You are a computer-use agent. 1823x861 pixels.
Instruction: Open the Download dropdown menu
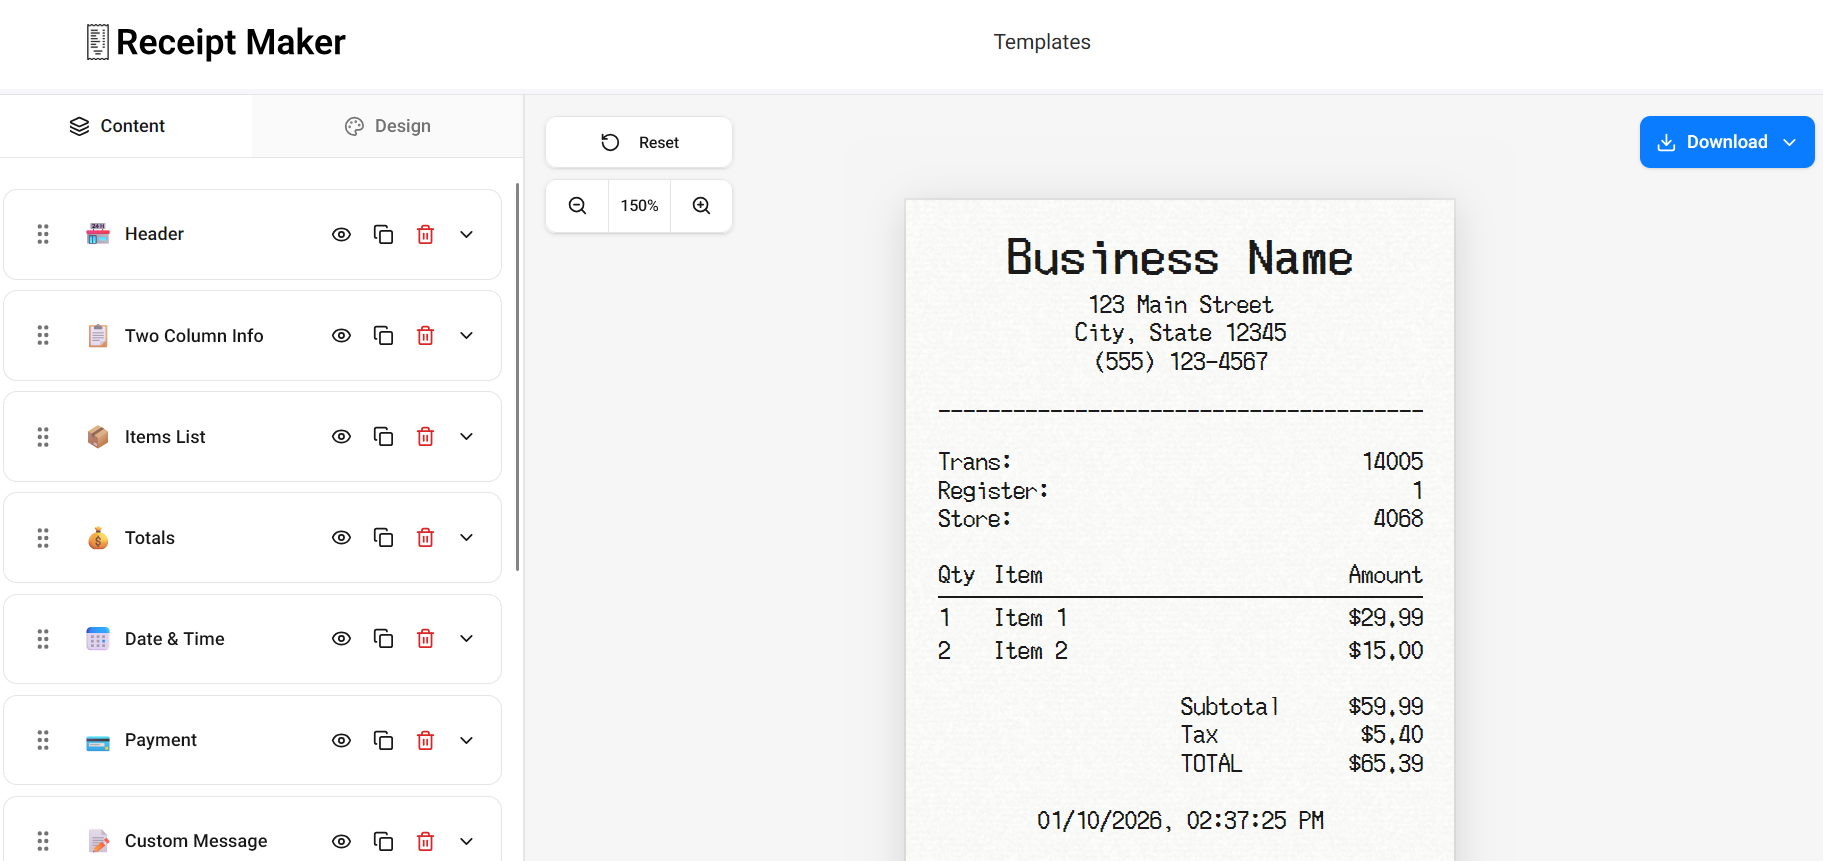(x=1790, y=142)
